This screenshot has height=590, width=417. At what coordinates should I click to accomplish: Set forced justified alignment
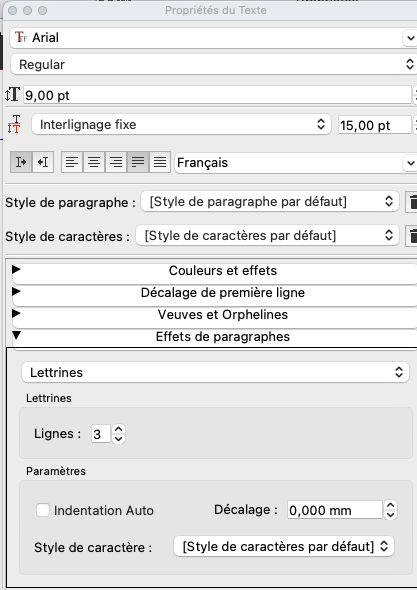point(160,162)
